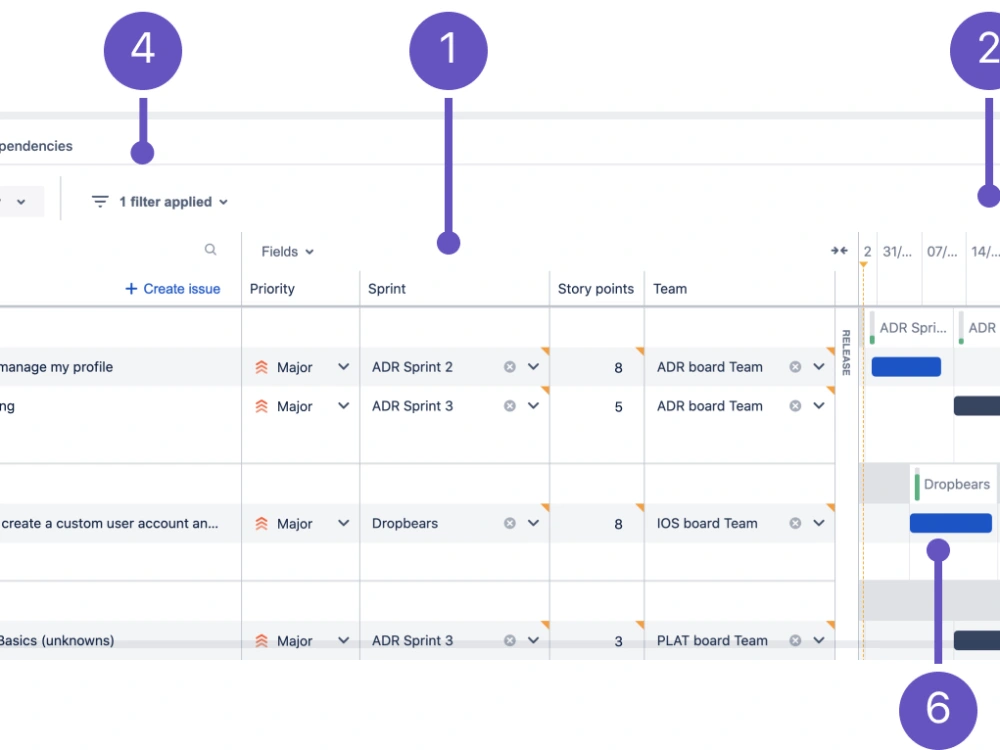Switch to the Dependencies tab
Viewport: 1000px width, 750px height.
pyautogui.click(x=36, y=145)
